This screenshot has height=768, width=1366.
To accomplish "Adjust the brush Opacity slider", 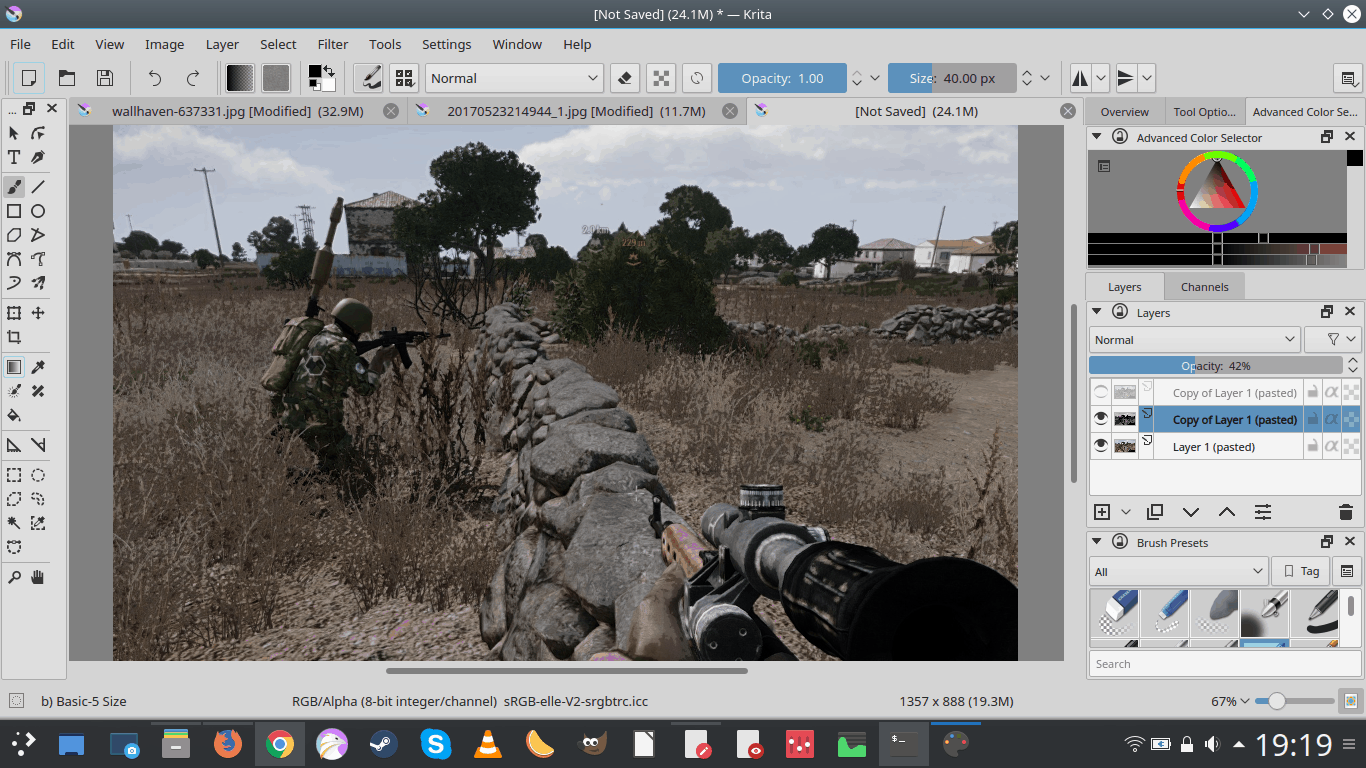I will 781,78.
